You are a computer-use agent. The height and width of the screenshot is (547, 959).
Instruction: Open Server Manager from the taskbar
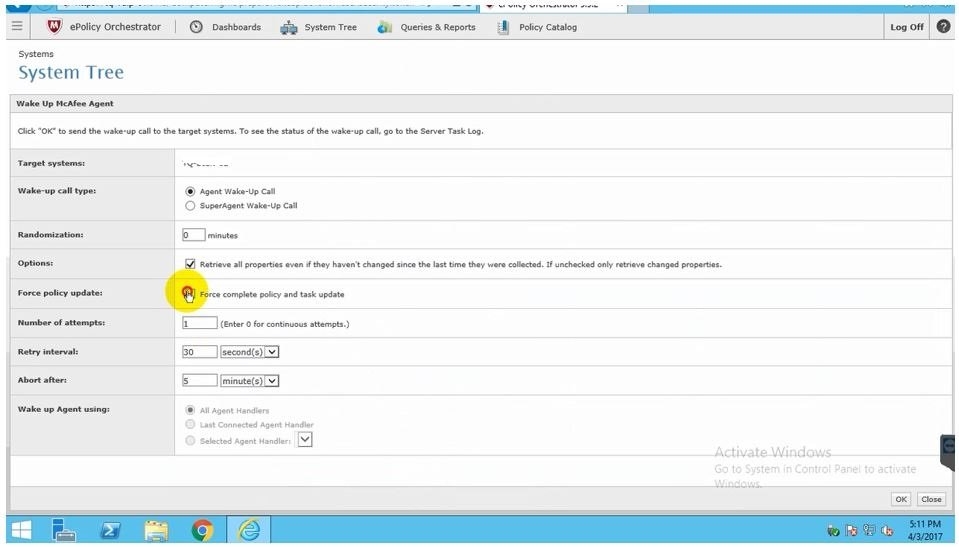pyautogui.click(x=65, y=530)
